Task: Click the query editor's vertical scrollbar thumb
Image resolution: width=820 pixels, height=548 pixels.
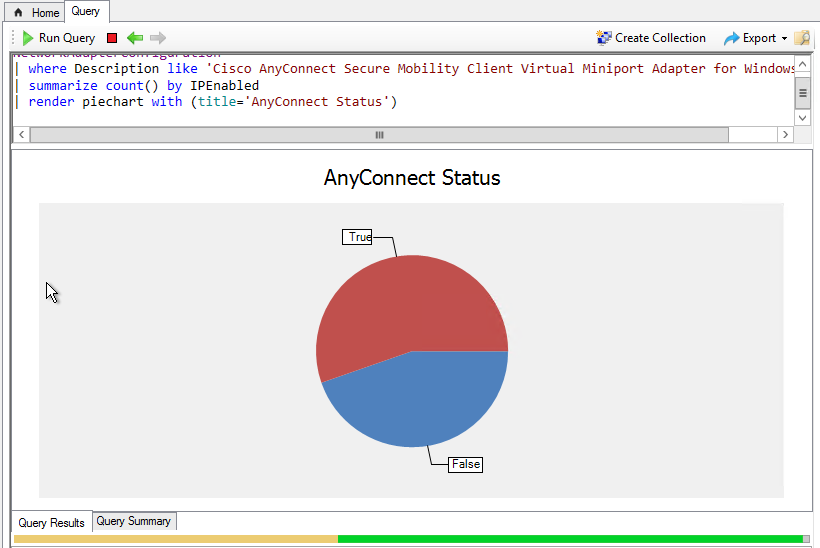Action: [x=803, y=93]
